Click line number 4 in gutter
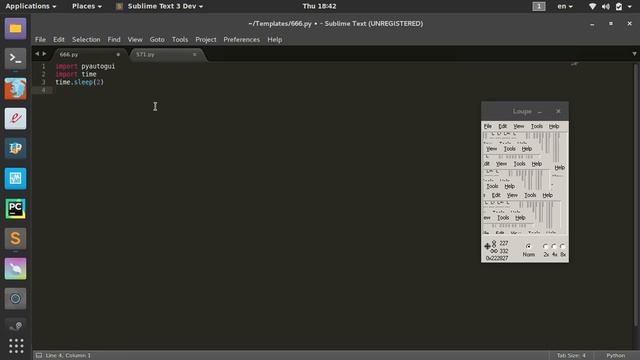This screenshot has height=360, width=640. 44,90
